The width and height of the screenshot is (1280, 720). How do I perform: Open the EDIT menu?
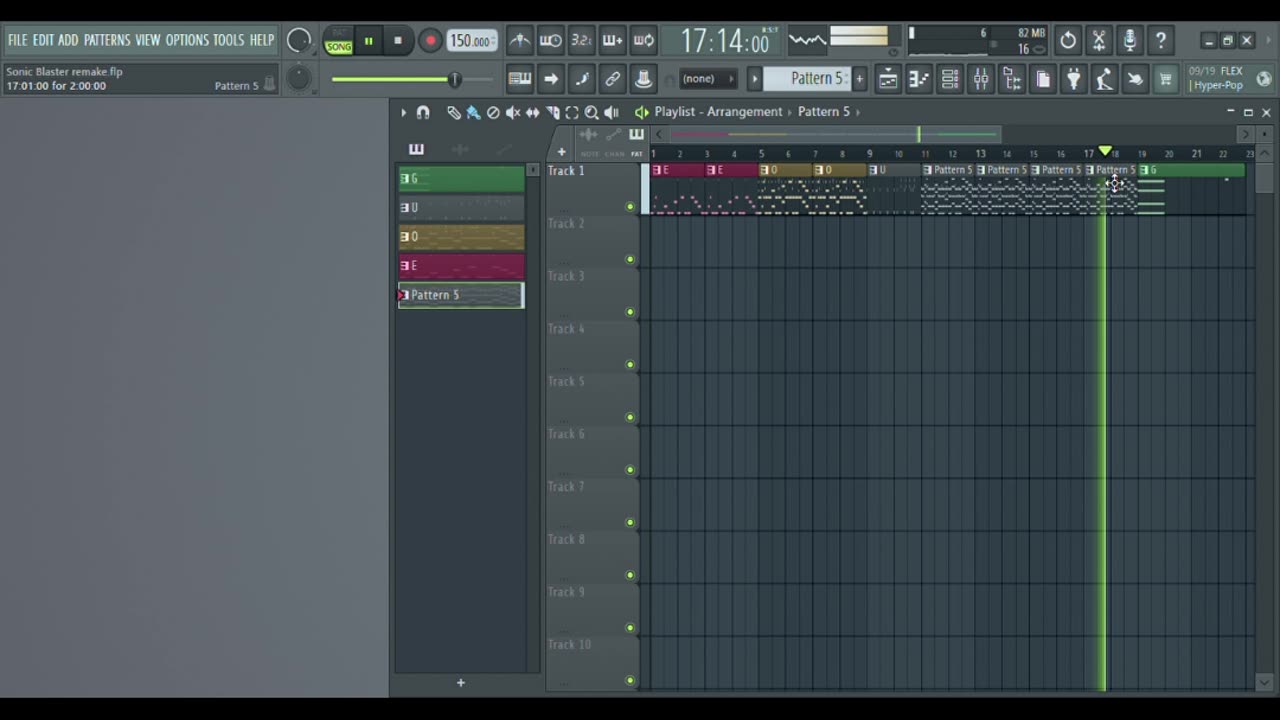point(43,40)
